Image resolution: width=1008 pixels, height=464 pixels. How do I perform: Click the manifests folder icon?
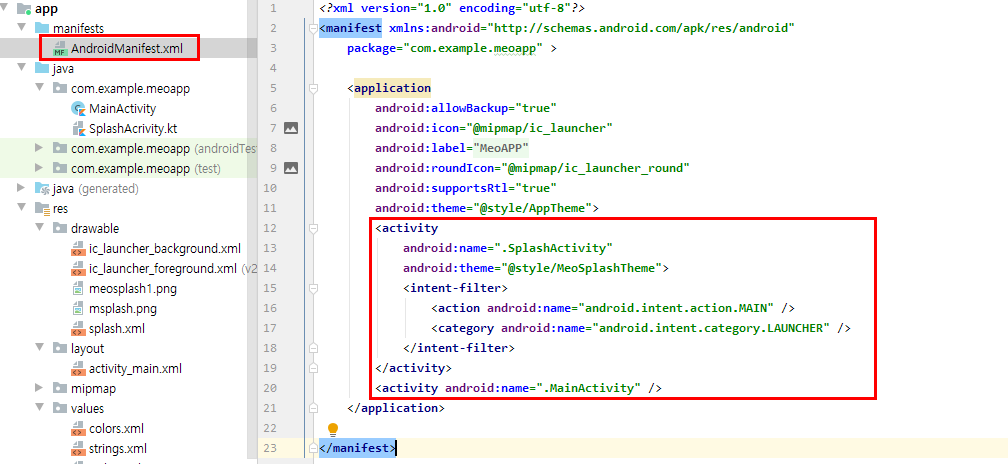click(x=42, y=28)
